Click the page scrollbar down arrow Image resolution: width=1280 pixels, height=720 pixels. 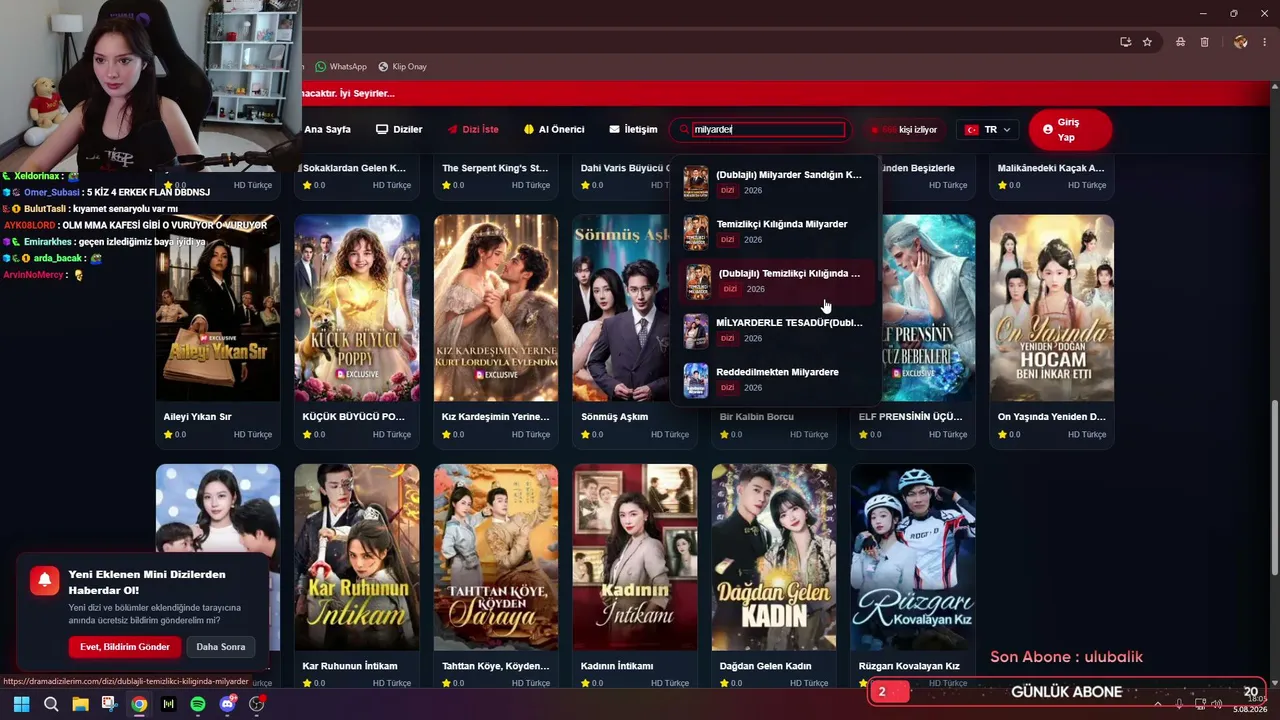[1274, 683]
